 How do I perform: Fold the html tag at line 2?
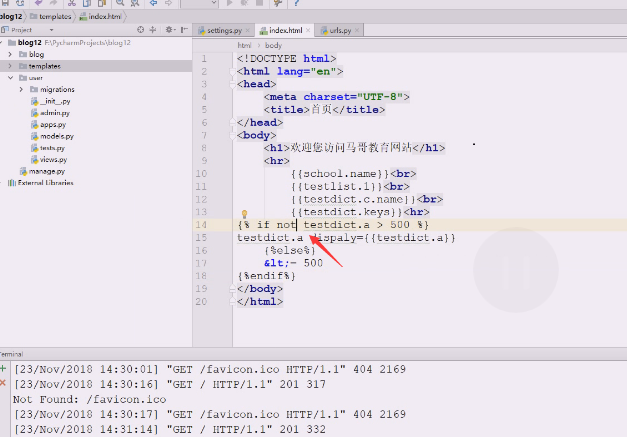click(232, 72)
